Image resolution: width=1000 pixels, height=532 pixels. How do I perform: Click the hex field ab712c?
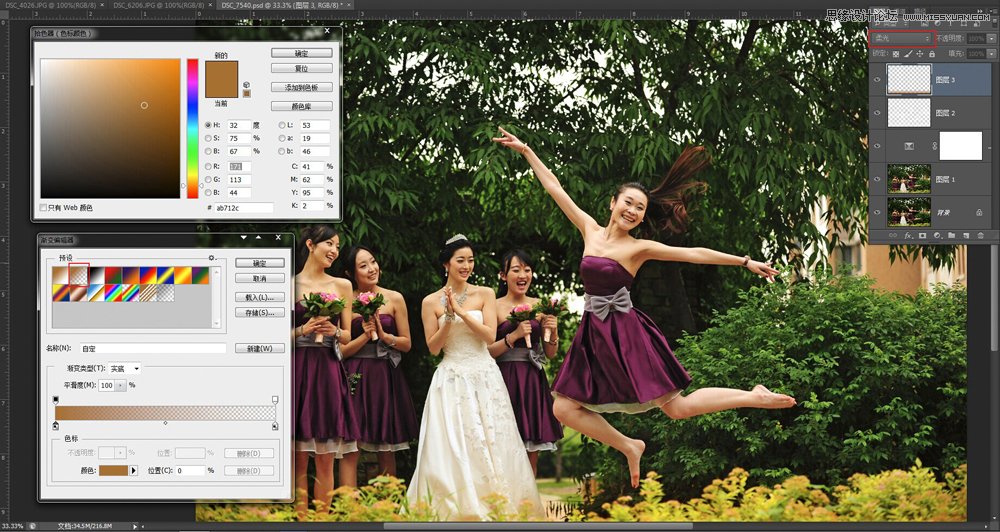pyautogui.click(x=244, y=208)
